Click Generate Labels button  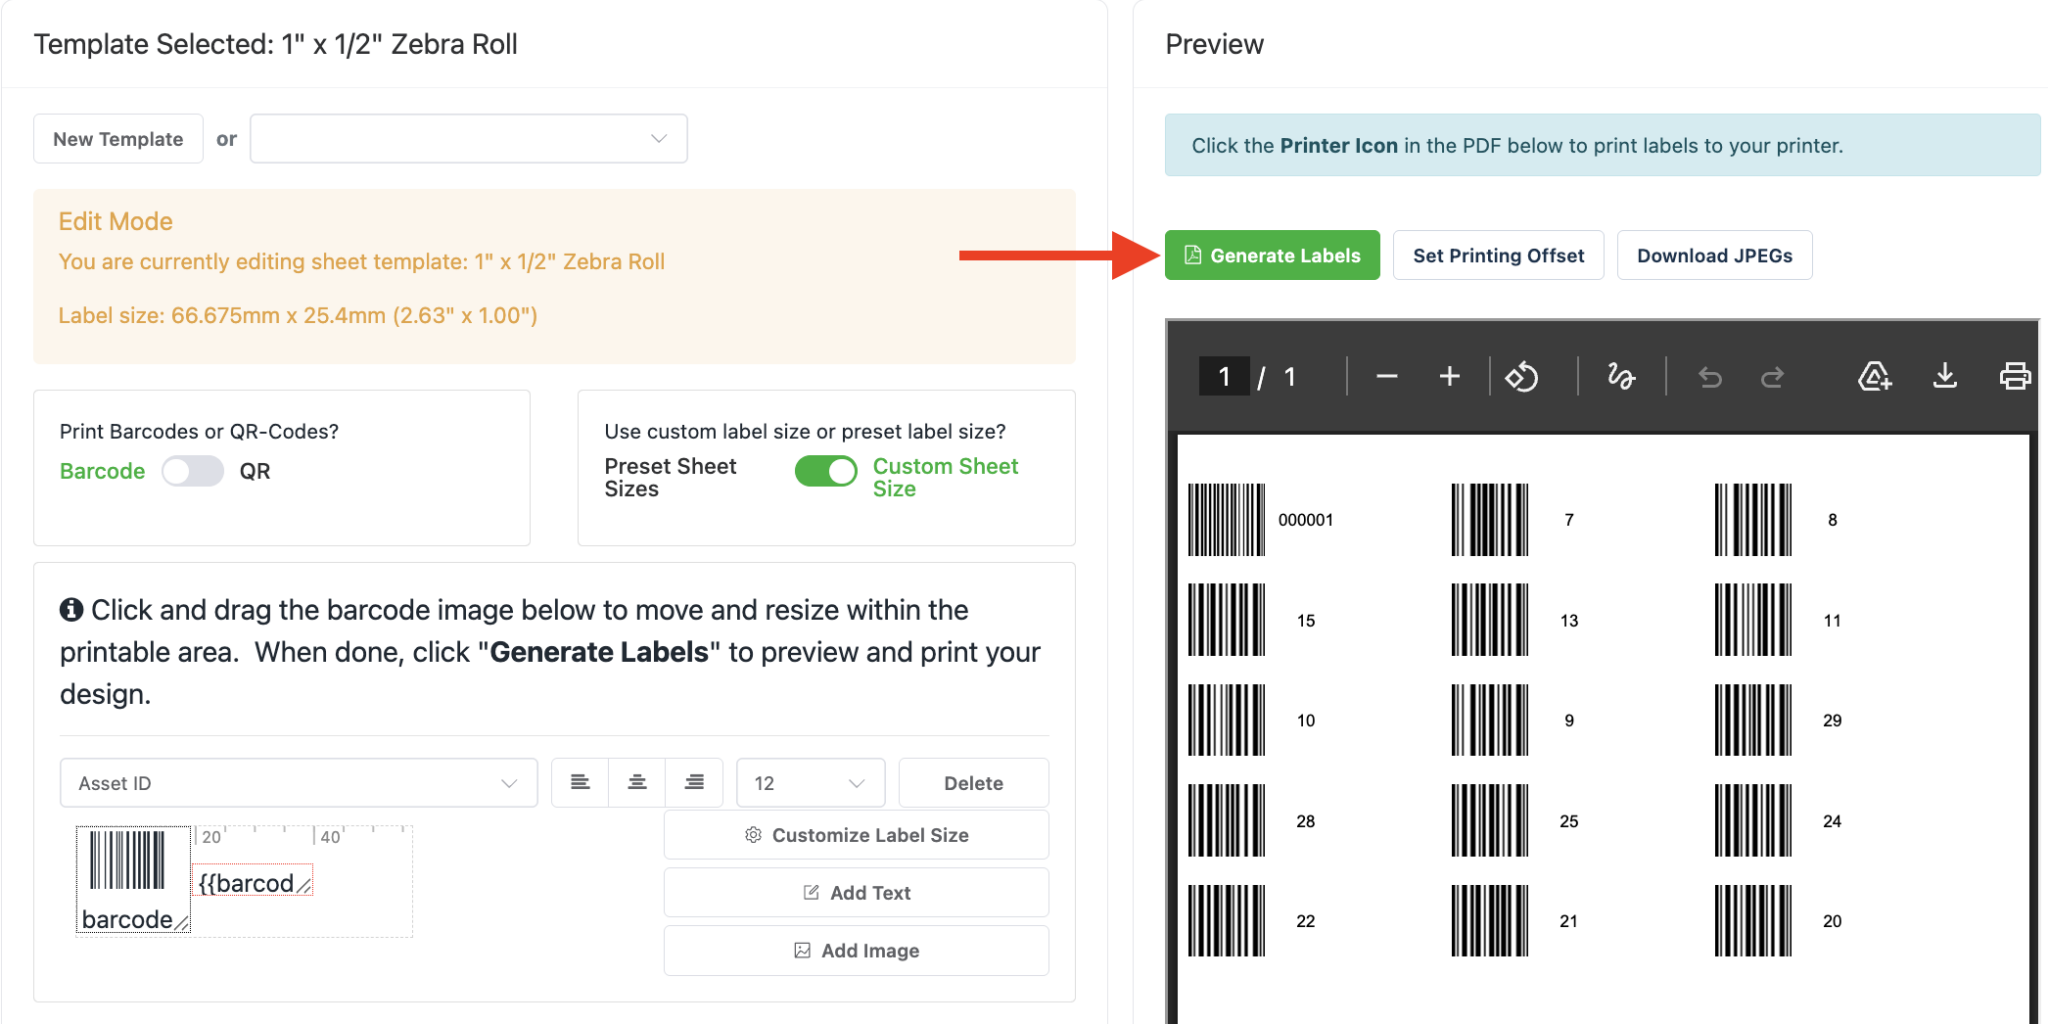tap(1272, 255)
